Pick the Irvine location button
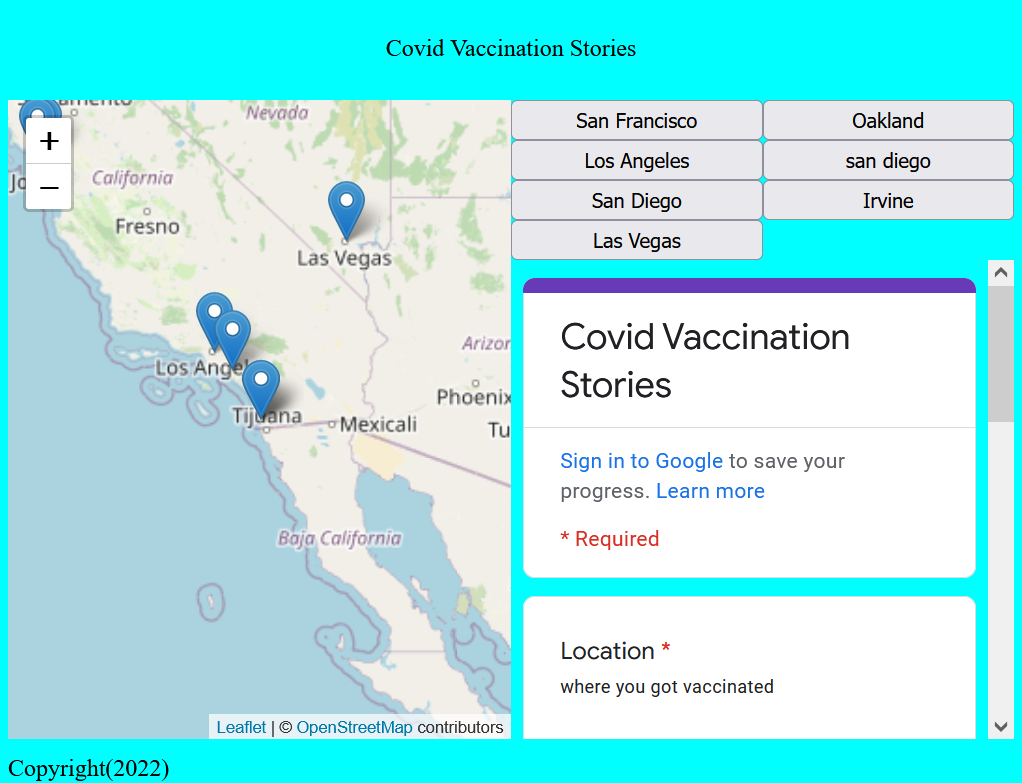 pos(888,201)
